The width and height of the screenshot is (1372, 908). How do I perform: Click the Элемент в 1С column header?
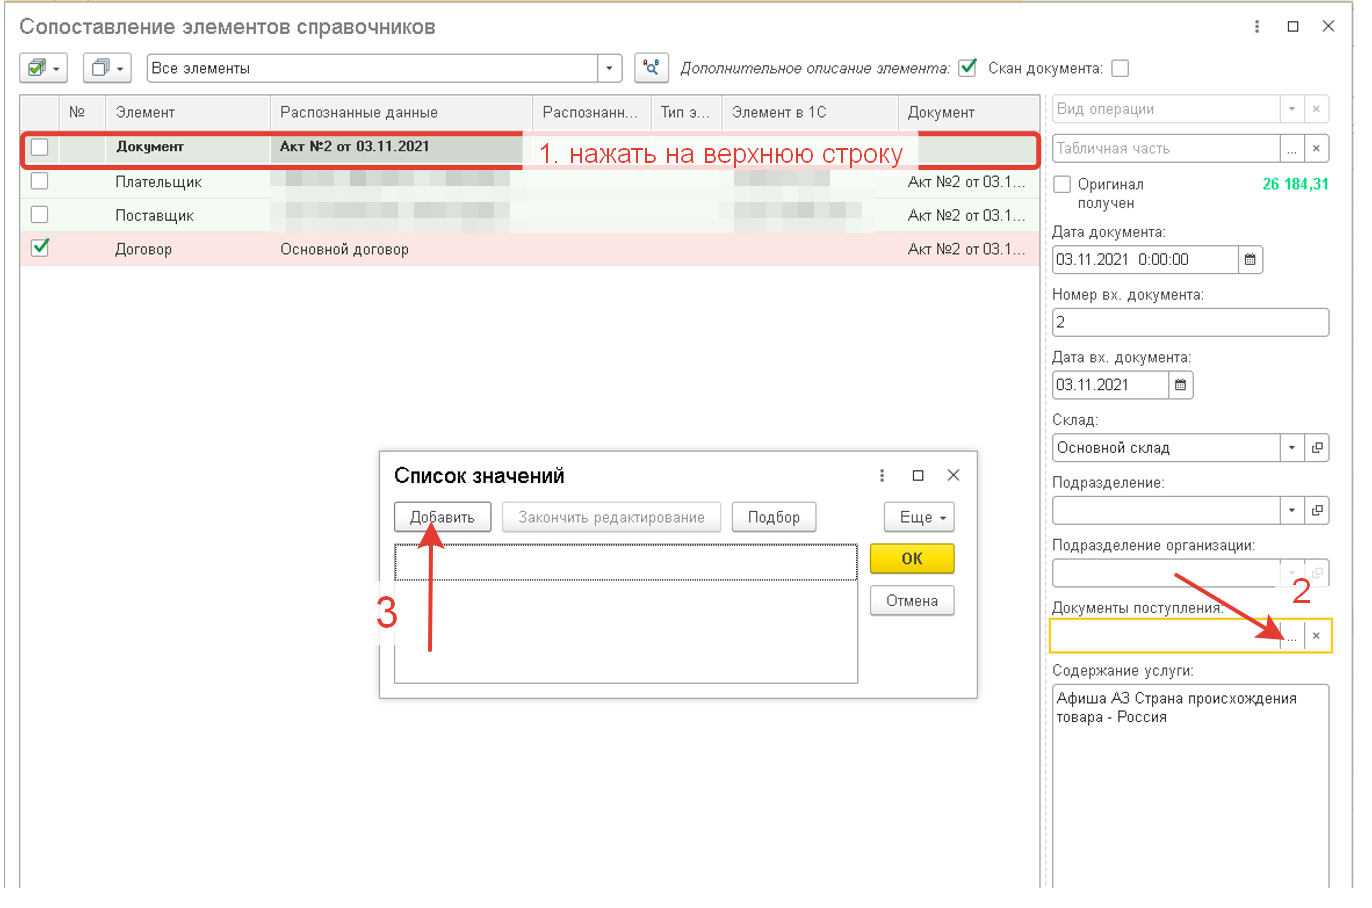point(810,112)
